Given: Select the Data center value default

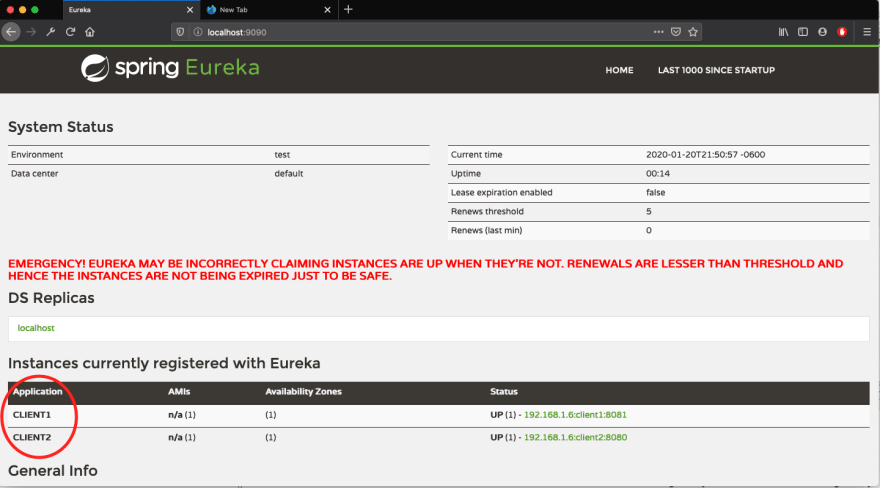Looking at the screenshot, I should (288, 174).
